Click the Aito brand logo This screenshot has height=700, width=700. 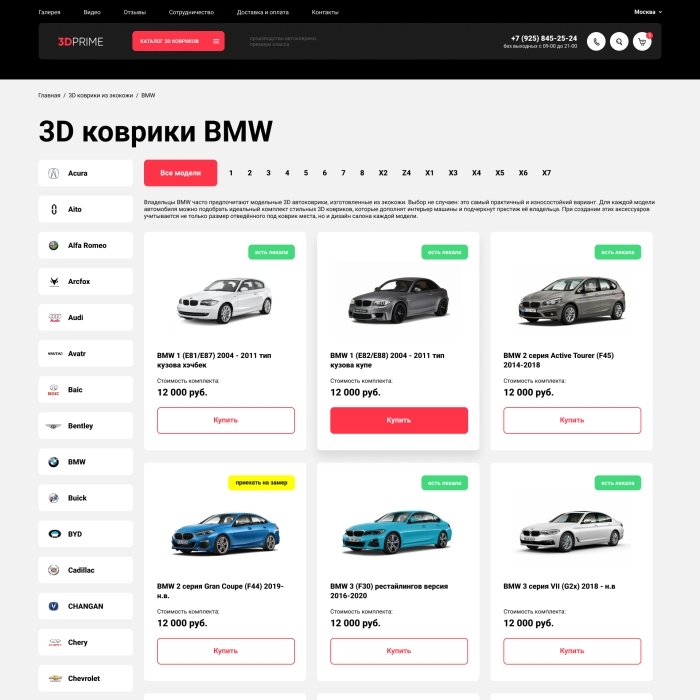tap(54, 209)
